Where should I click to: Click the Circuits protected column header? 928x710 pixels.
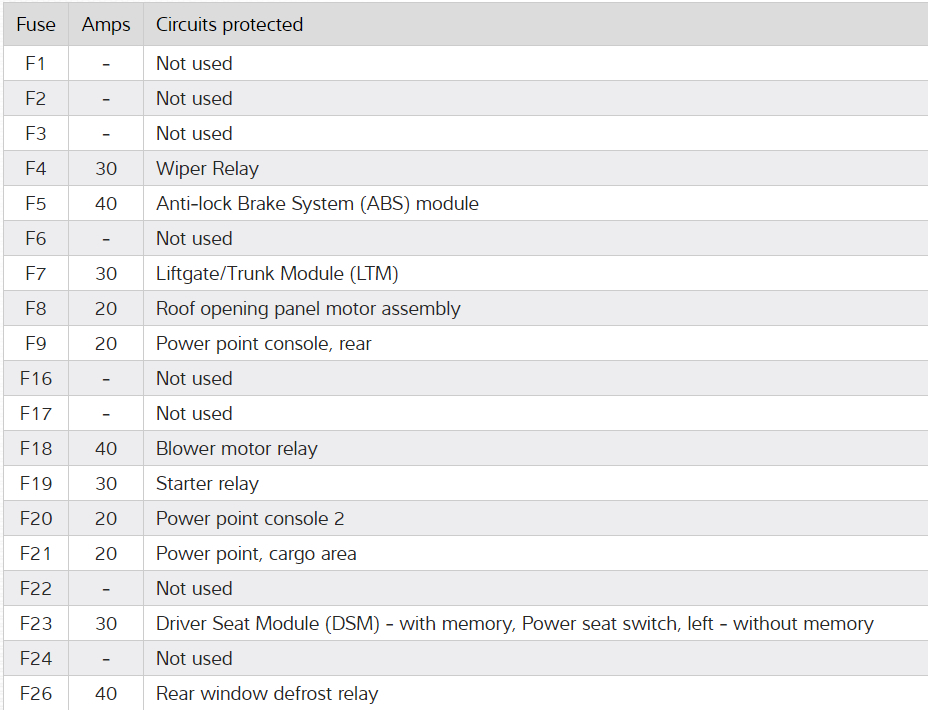tap(229, 24)
